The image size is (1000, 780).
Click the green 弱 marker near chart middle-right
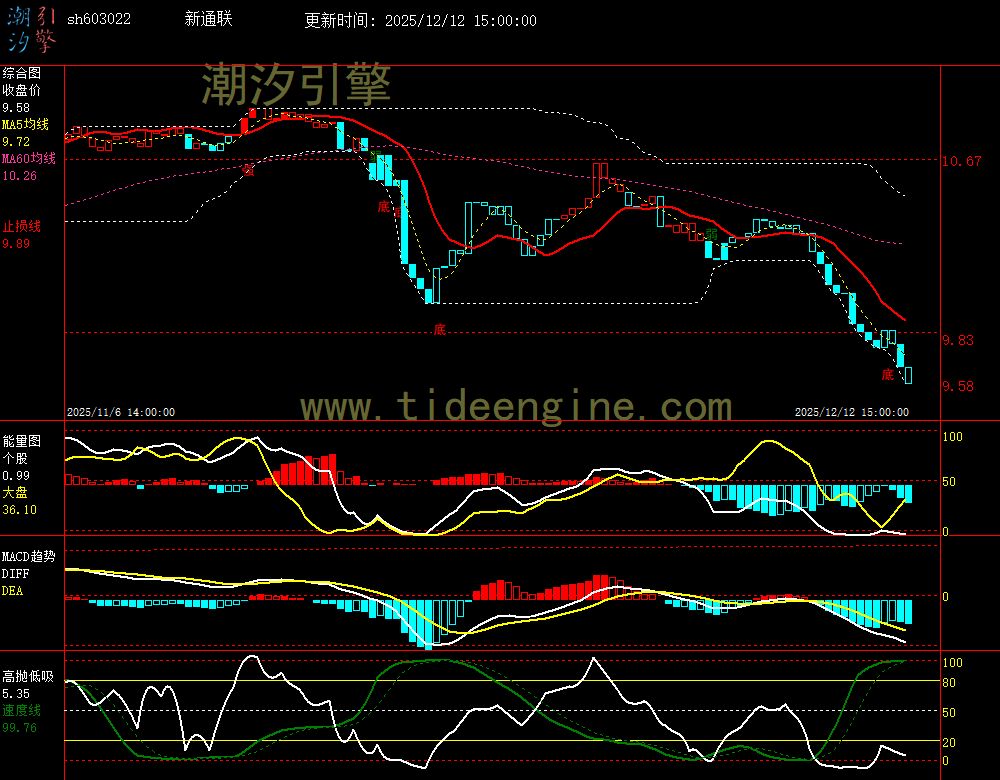coord(711,233)
